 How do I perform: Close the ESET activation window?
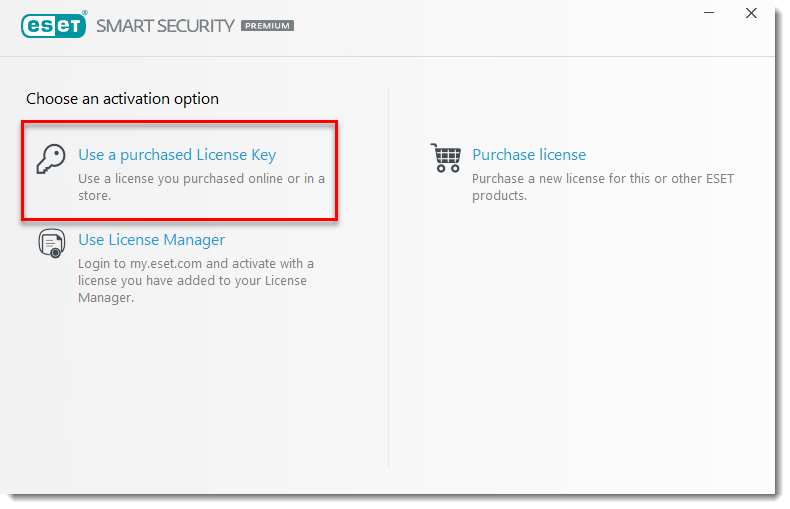coord(751,14)
